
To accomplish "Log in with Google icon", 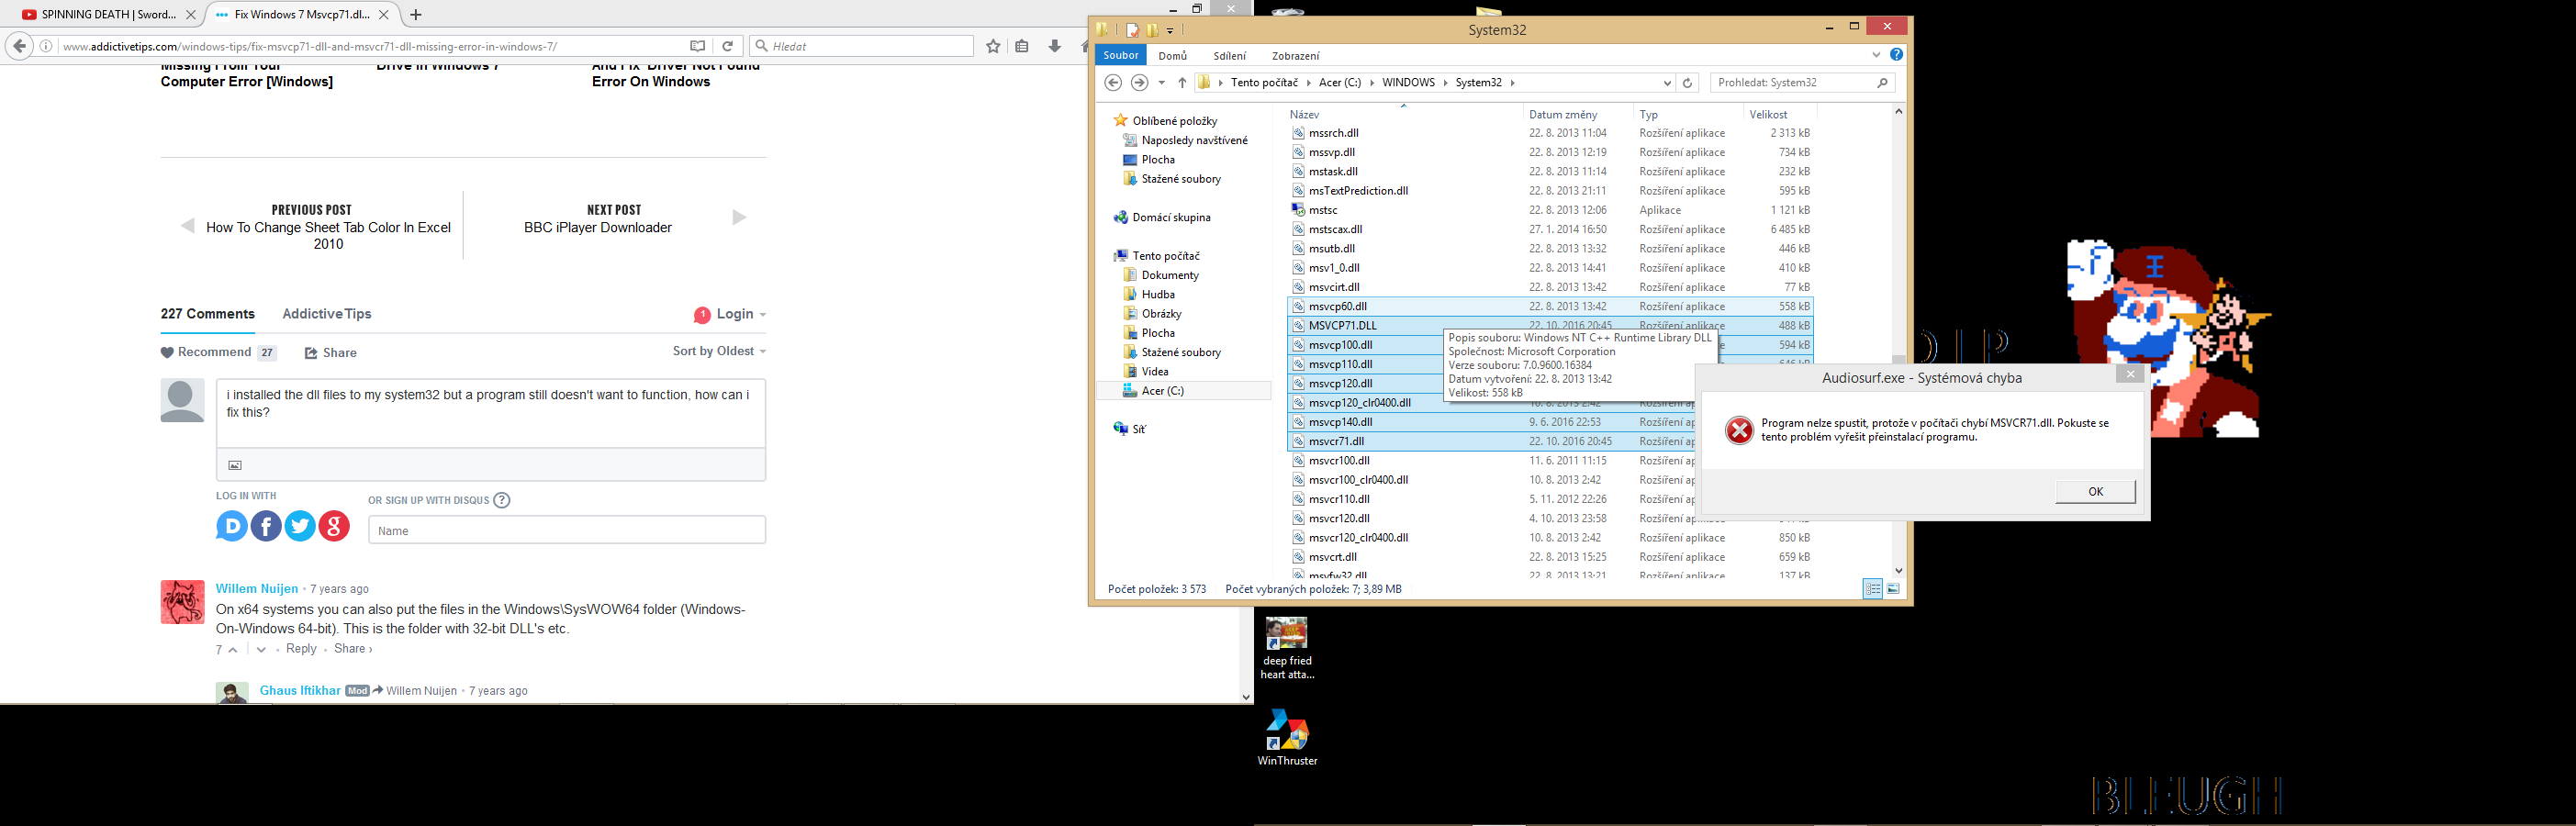I will (334, 526).
